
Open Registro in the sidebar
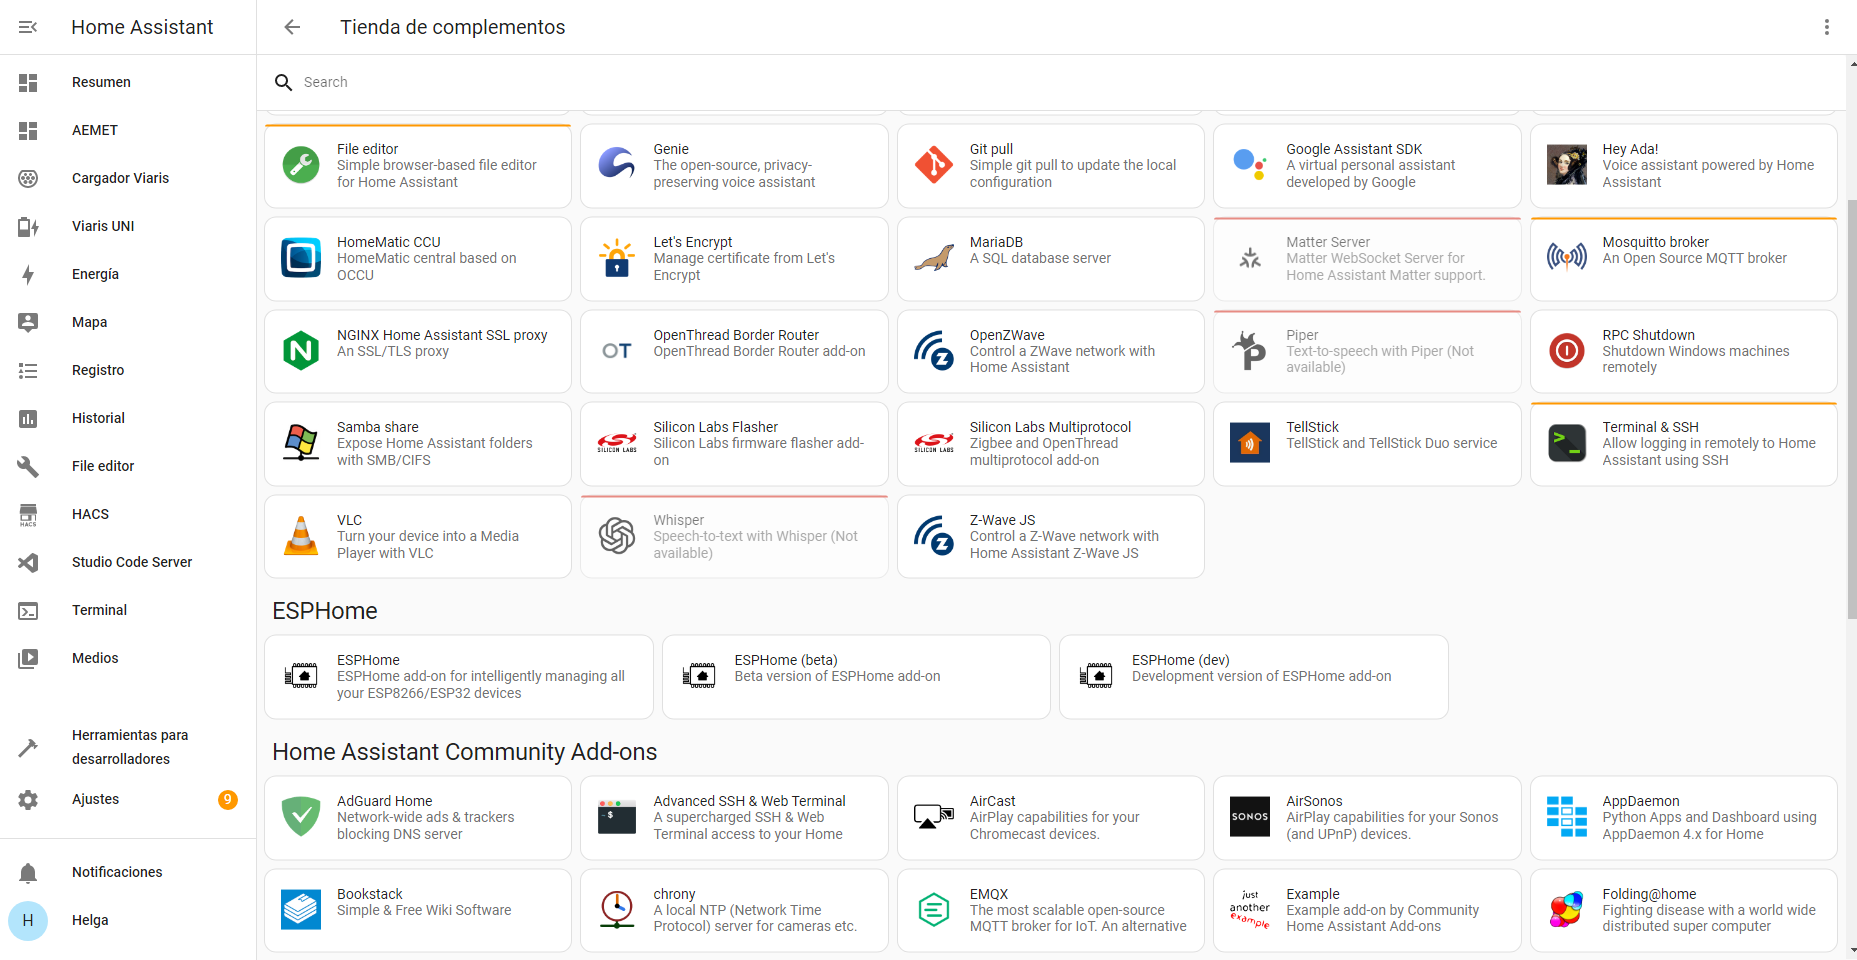tap(128, 370)
